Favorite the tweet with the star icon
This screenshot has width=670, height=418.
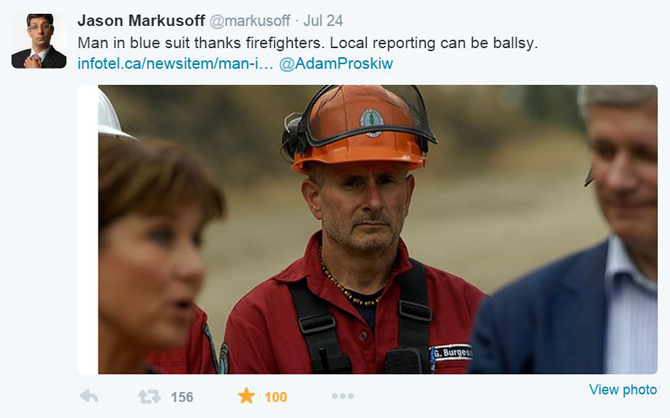point(246,396)
